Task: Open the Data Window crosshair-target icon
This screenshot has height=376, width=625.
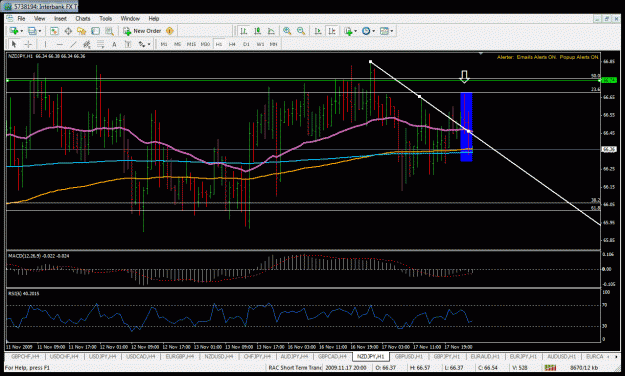Action: tap(68, 31)
